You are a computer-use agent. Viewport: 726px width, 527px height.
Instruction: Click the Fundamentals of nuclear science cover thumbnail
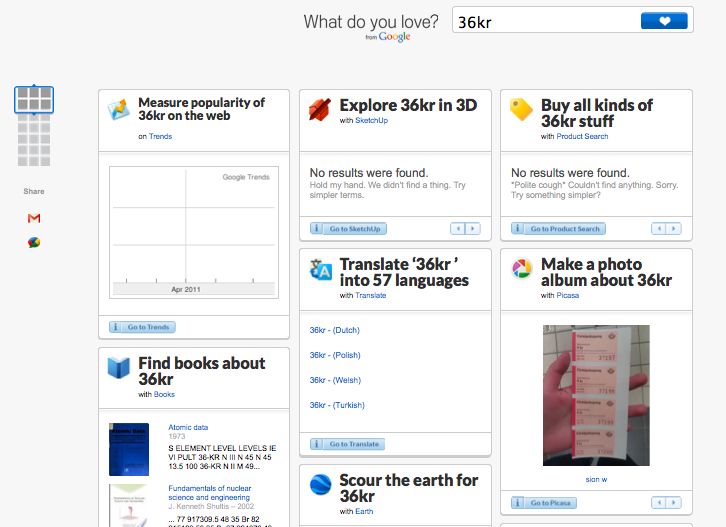[x=128, y=506]
